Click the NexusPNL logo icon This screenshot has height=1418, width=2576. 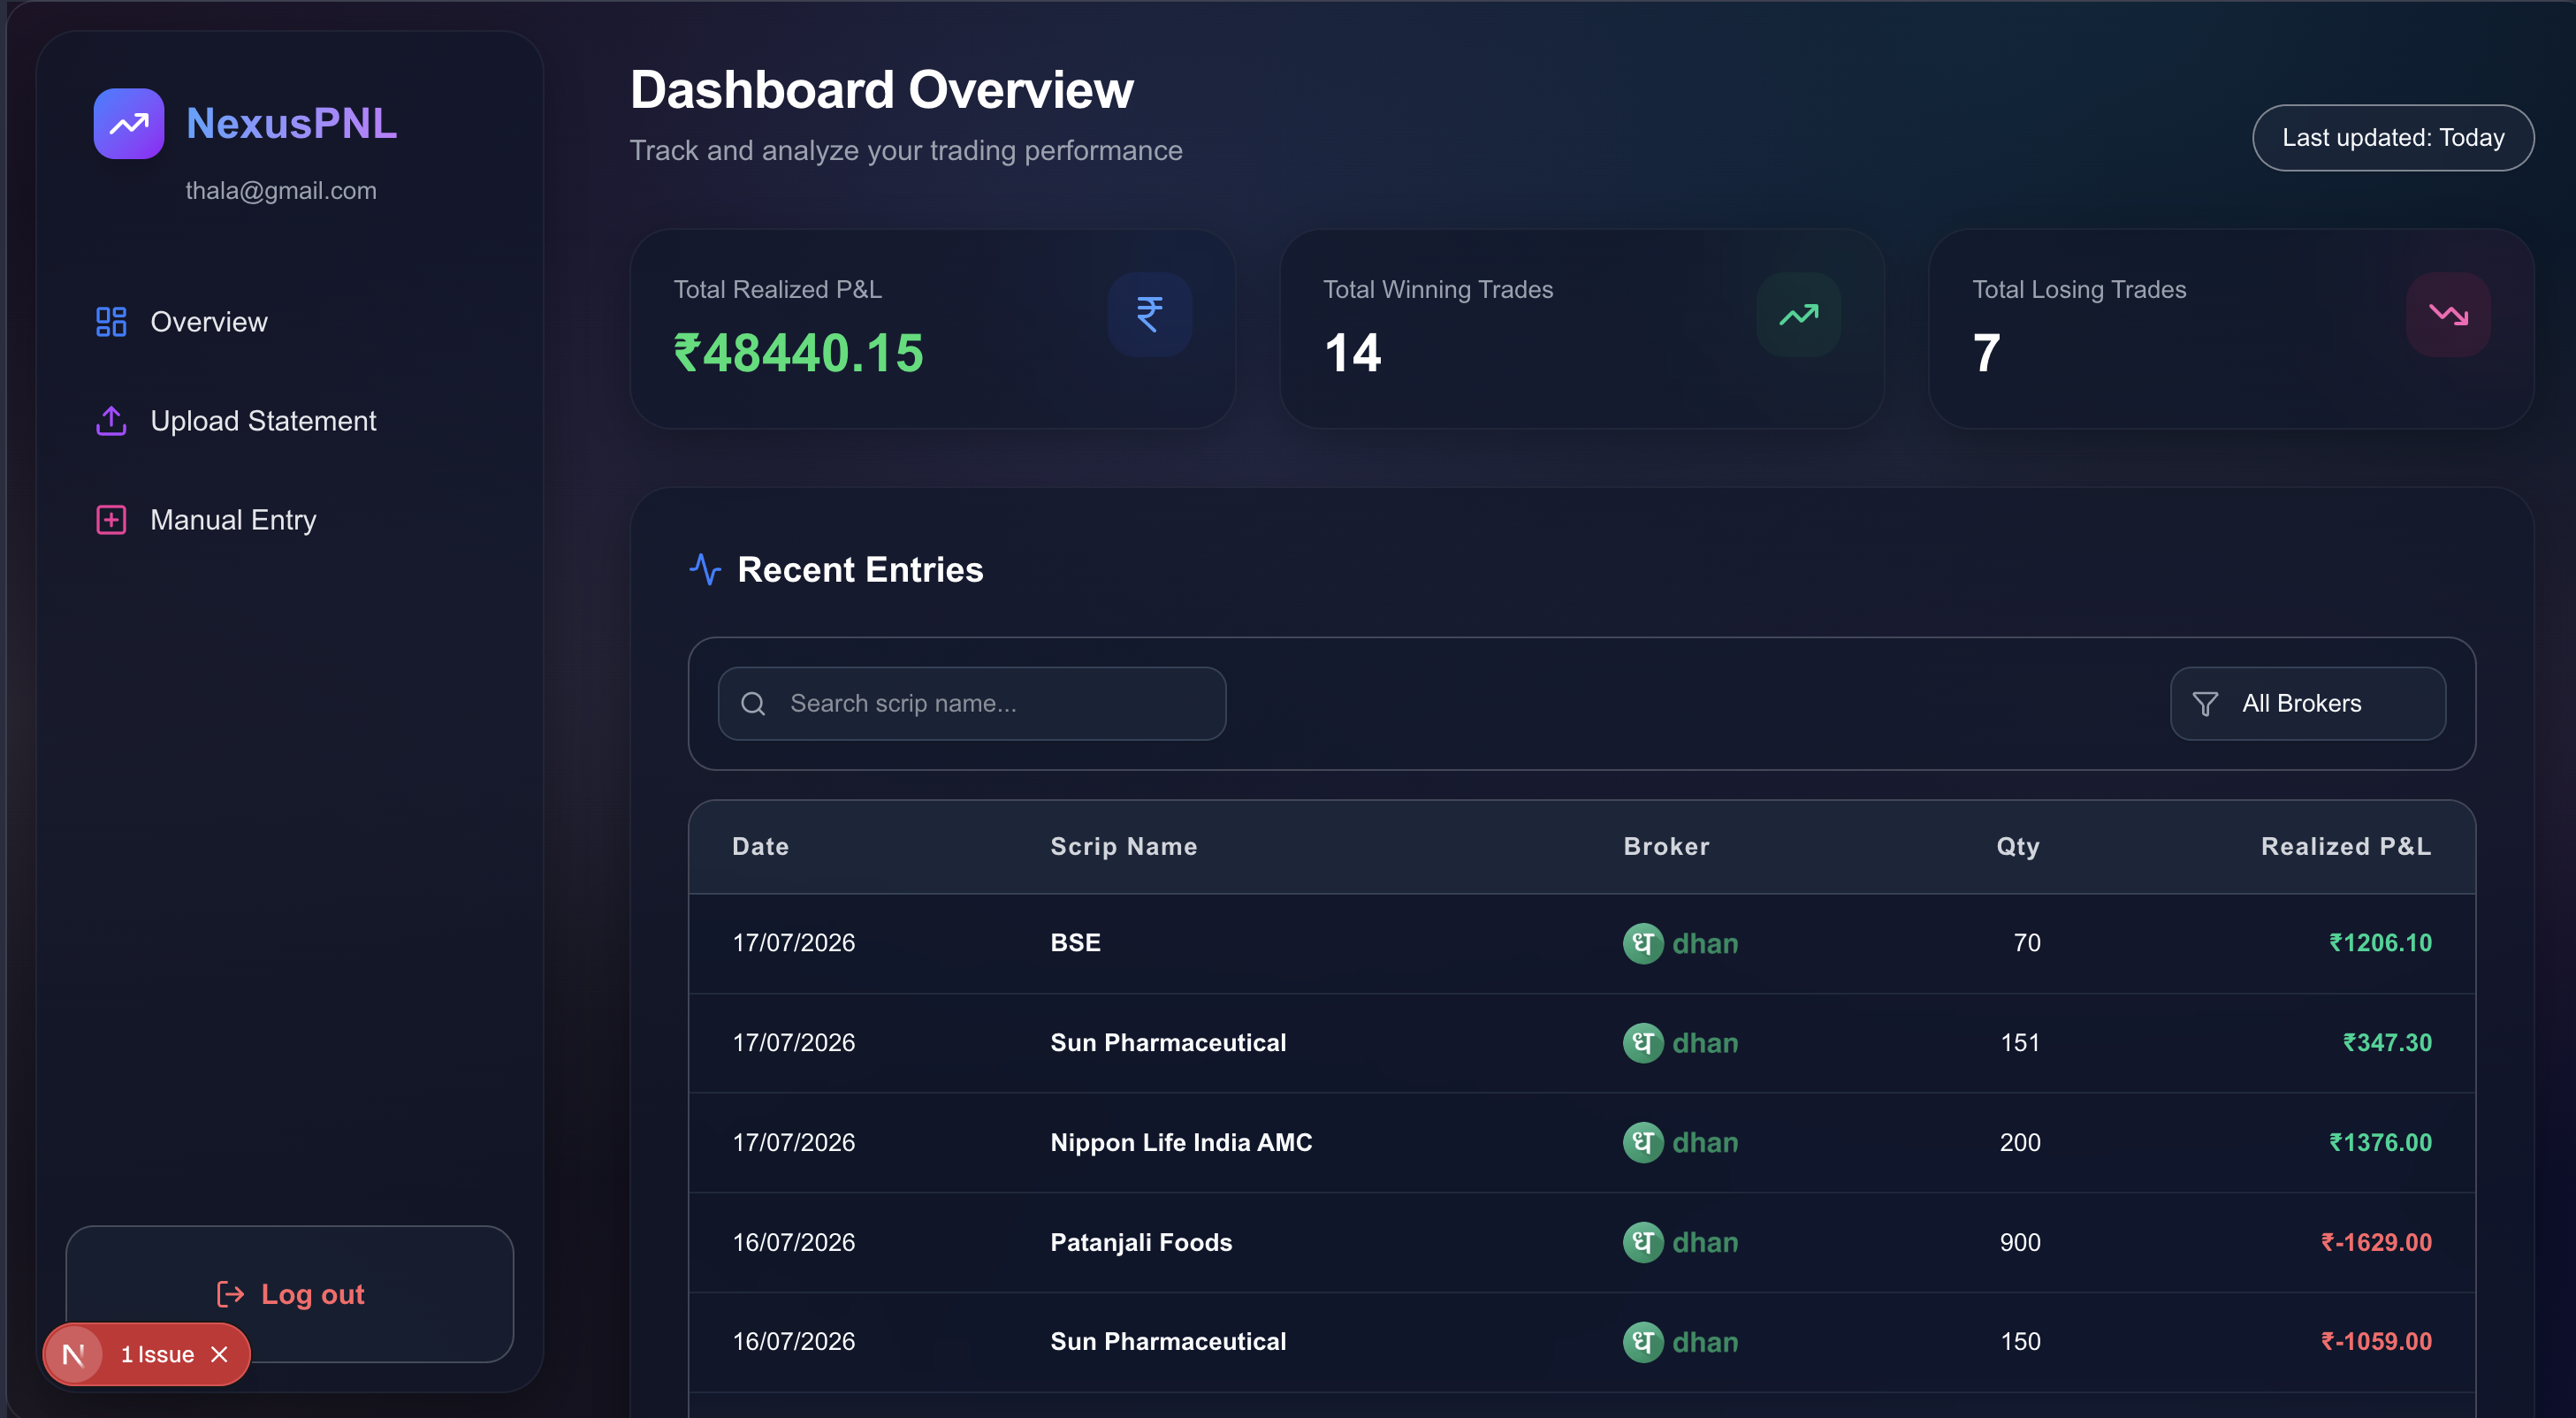[x=129, y=124]
